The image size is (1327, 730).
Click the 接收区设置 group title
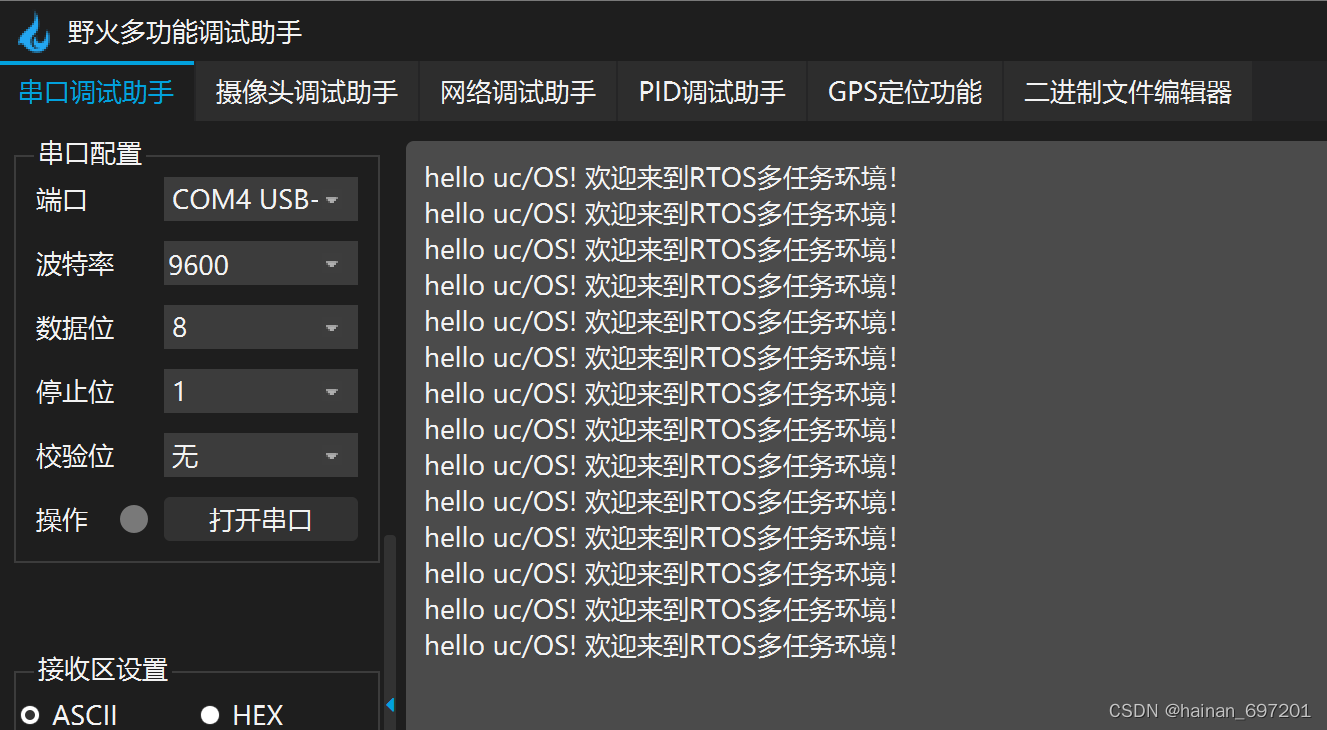(x=103, y=669)
